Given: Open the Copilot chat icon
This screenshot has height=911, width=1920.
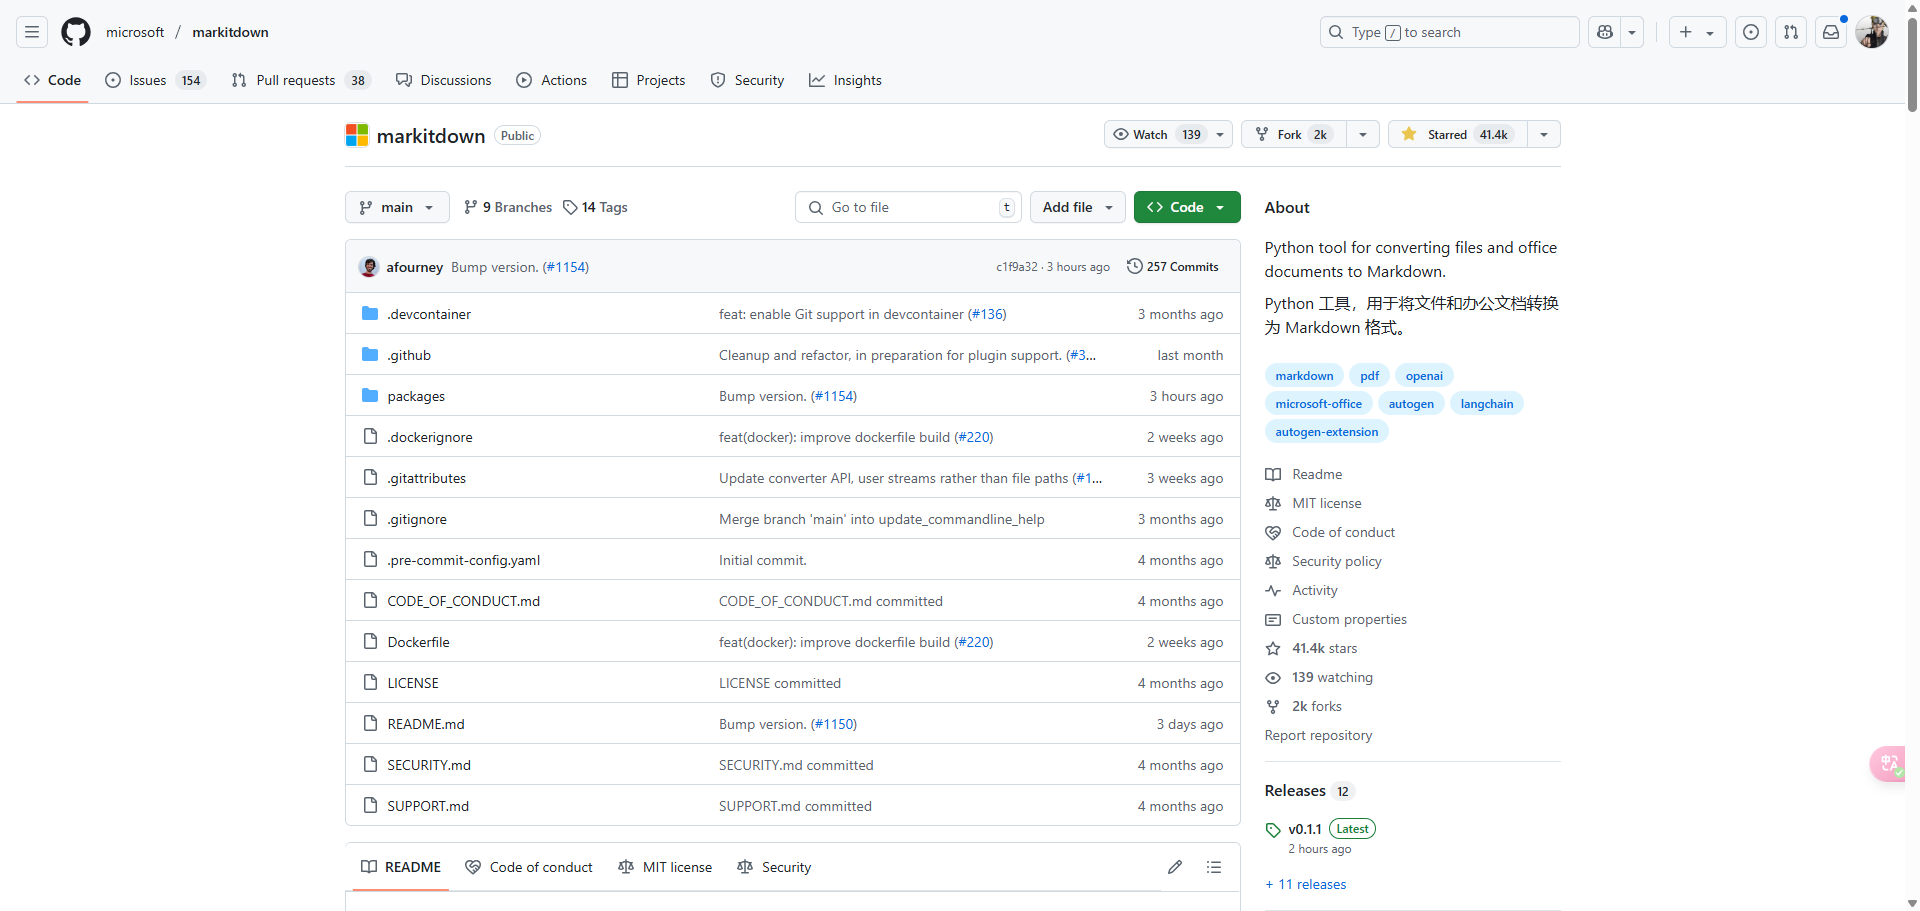Looking at the screenshot, I should (x=1605, y=32).
